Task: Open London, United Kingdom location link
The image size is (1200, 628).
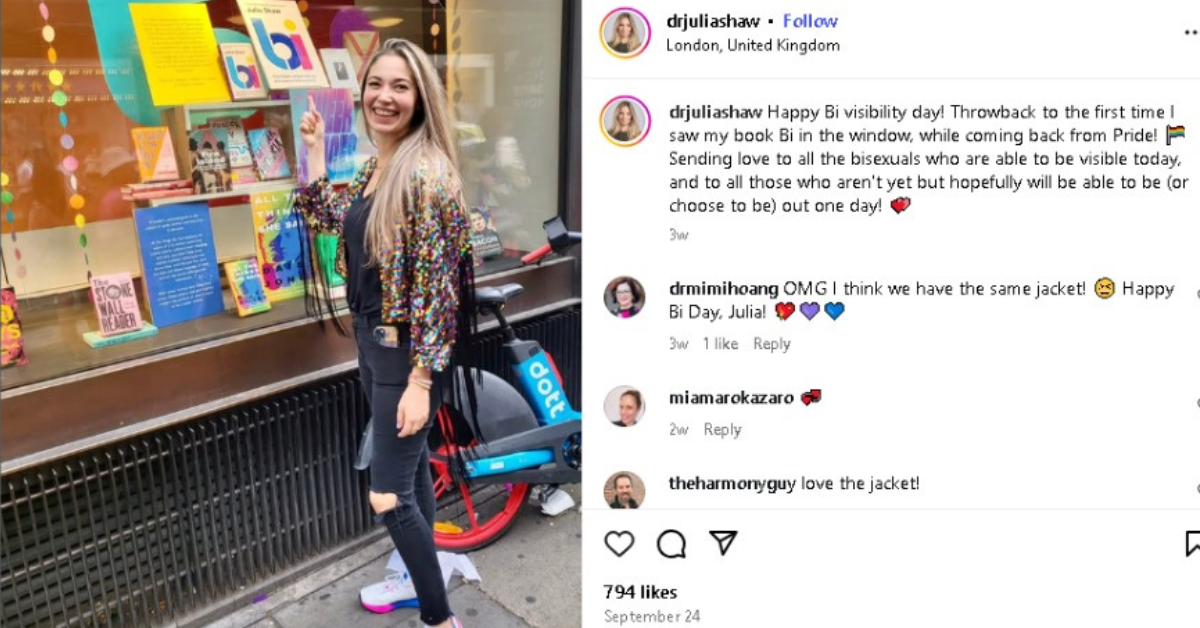Action: tap(753, 45)
